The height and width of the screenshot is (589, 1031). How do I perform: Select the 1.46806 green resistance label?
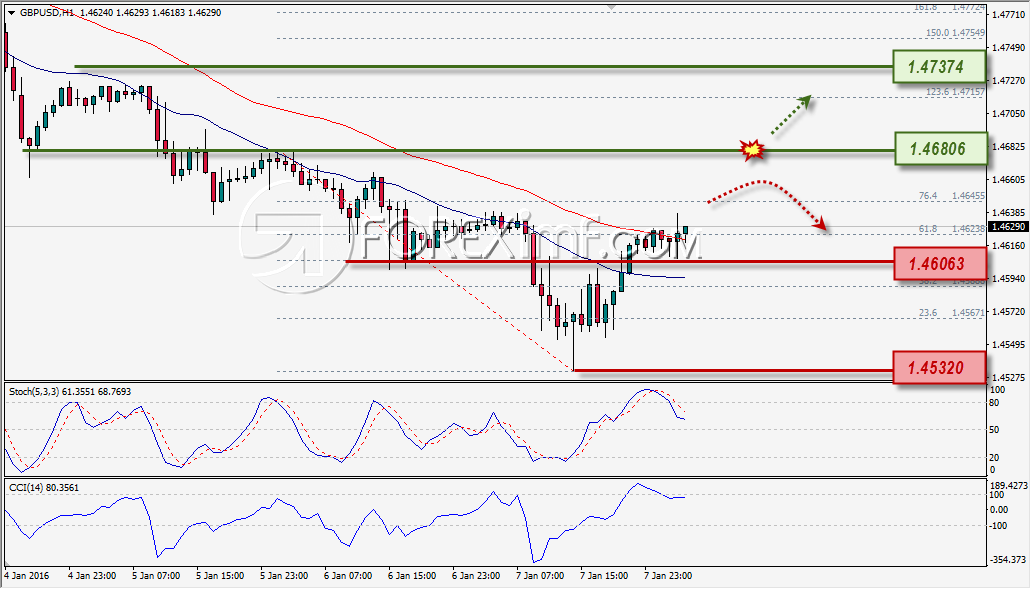(x=940, y=149)
